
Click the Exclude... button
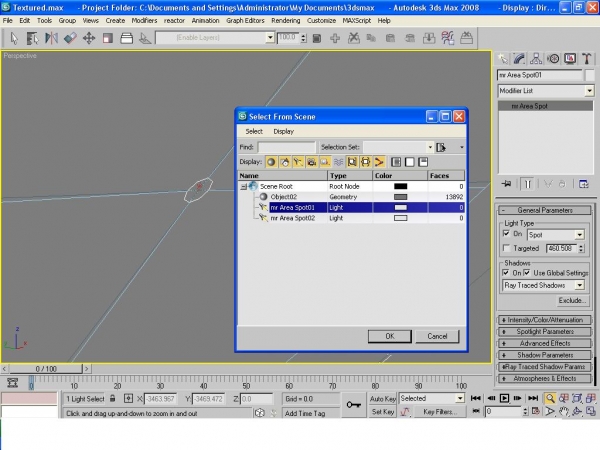click(572, 301)
